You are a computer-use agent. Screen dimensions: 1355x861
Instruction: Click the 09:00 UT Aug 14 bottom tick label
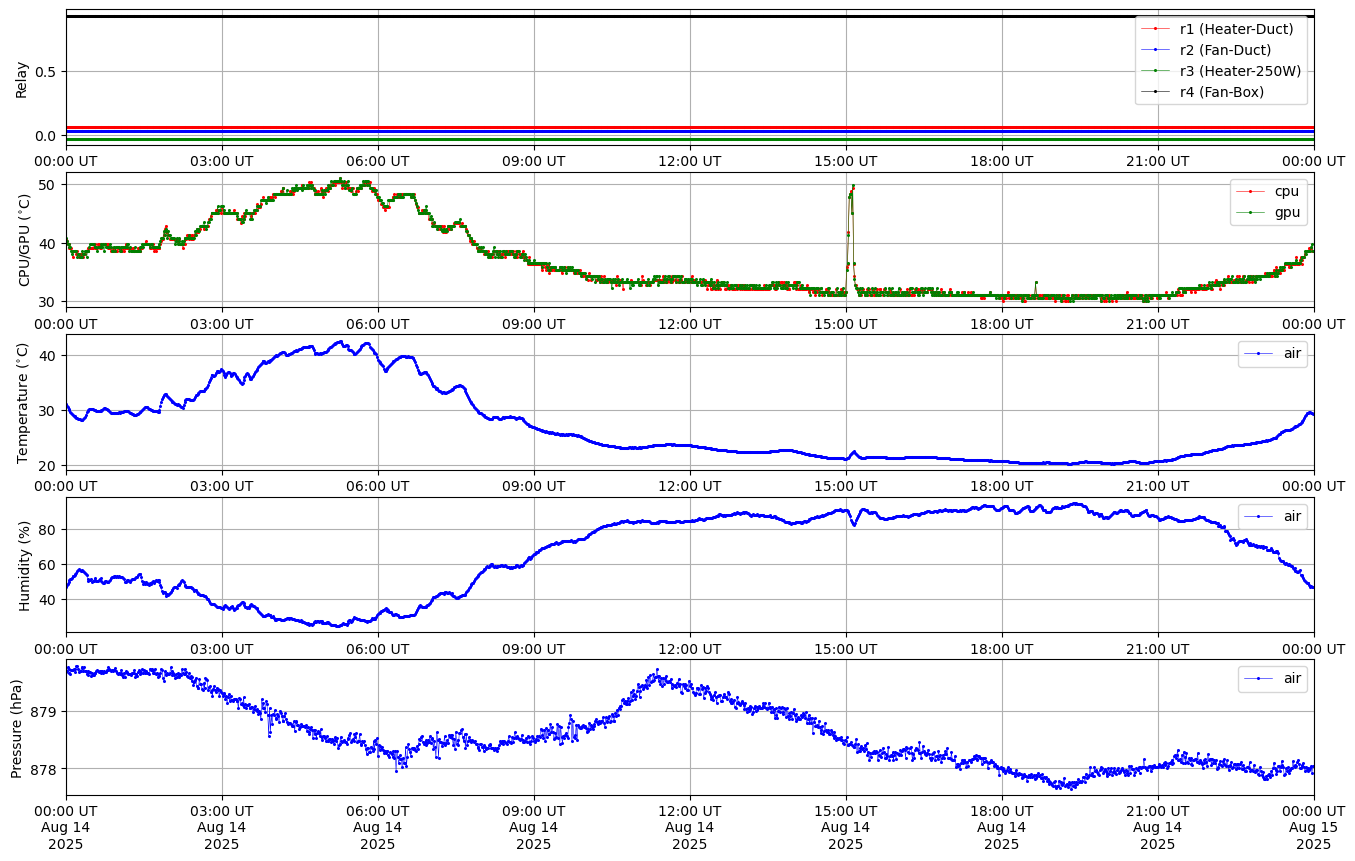[534, 827]
